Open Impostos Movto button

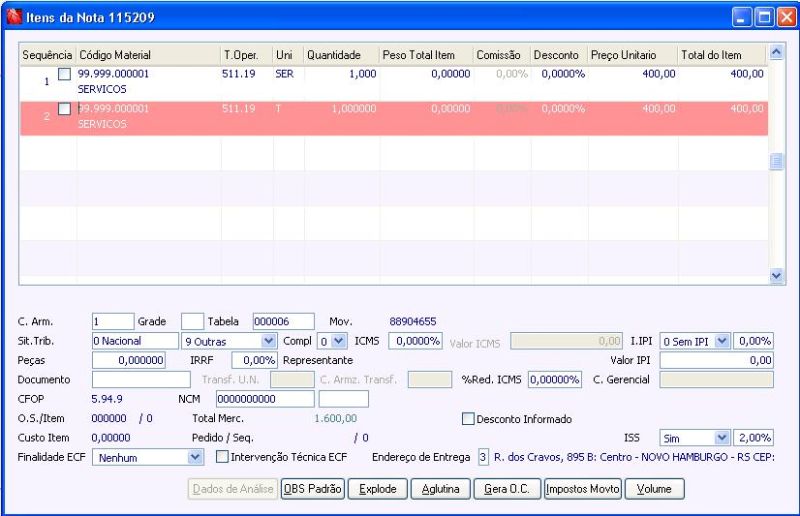(583, 489)
